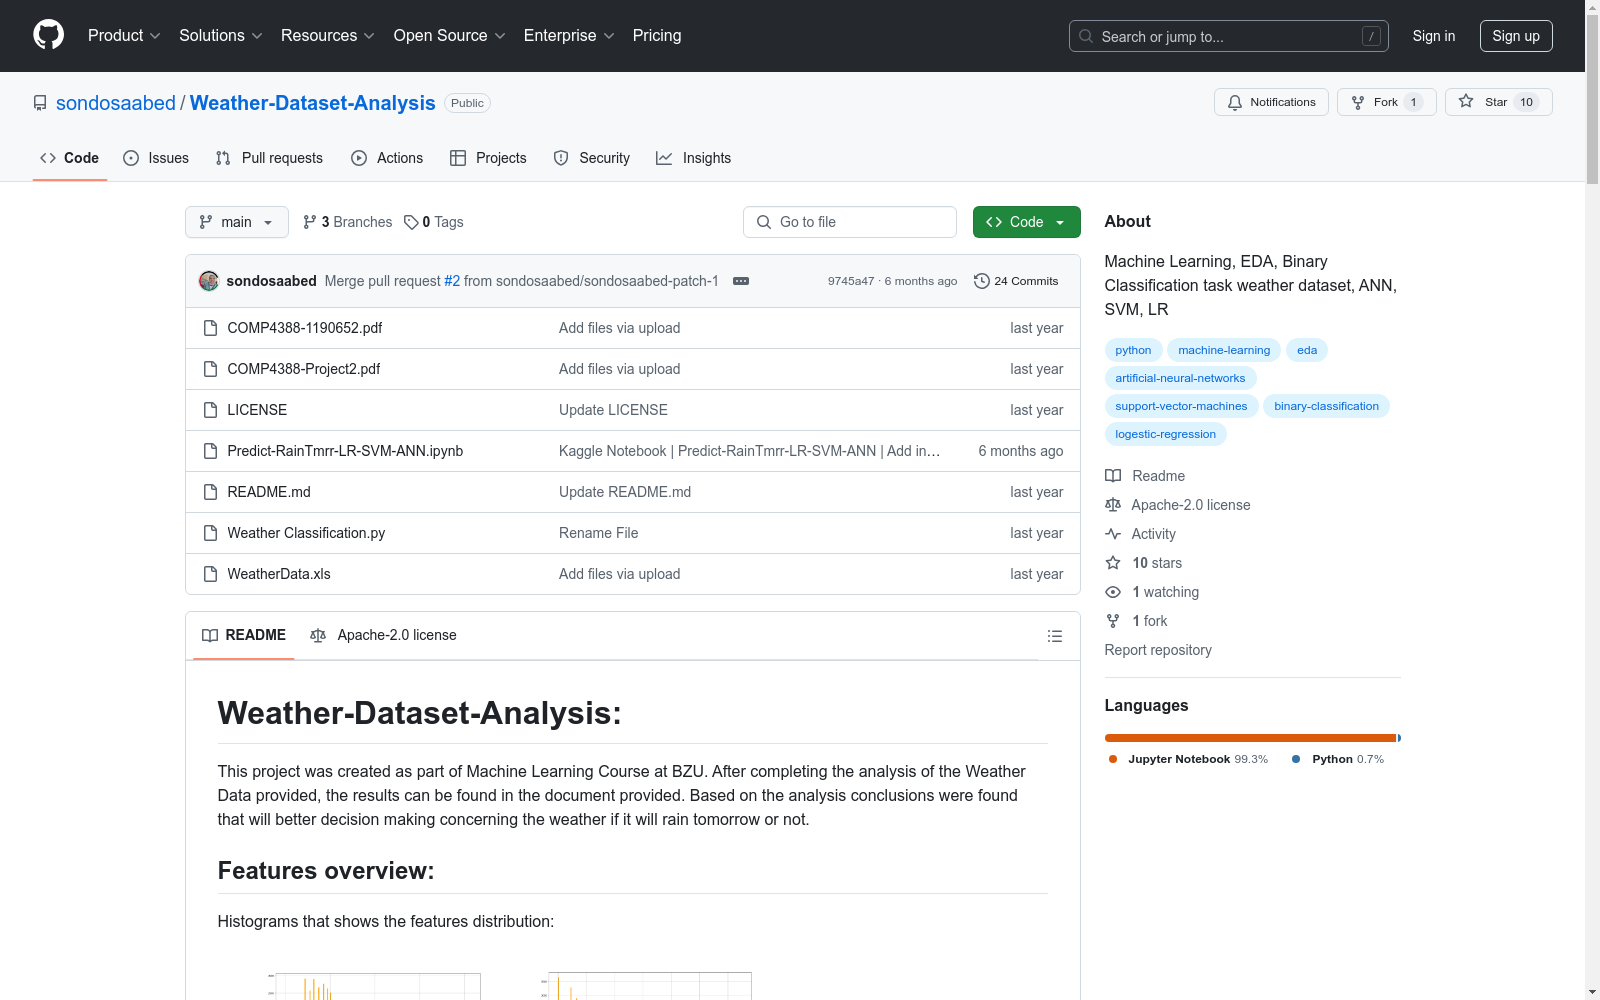Click the tag icon beside 0 Tags

click(x=411, y=222)
